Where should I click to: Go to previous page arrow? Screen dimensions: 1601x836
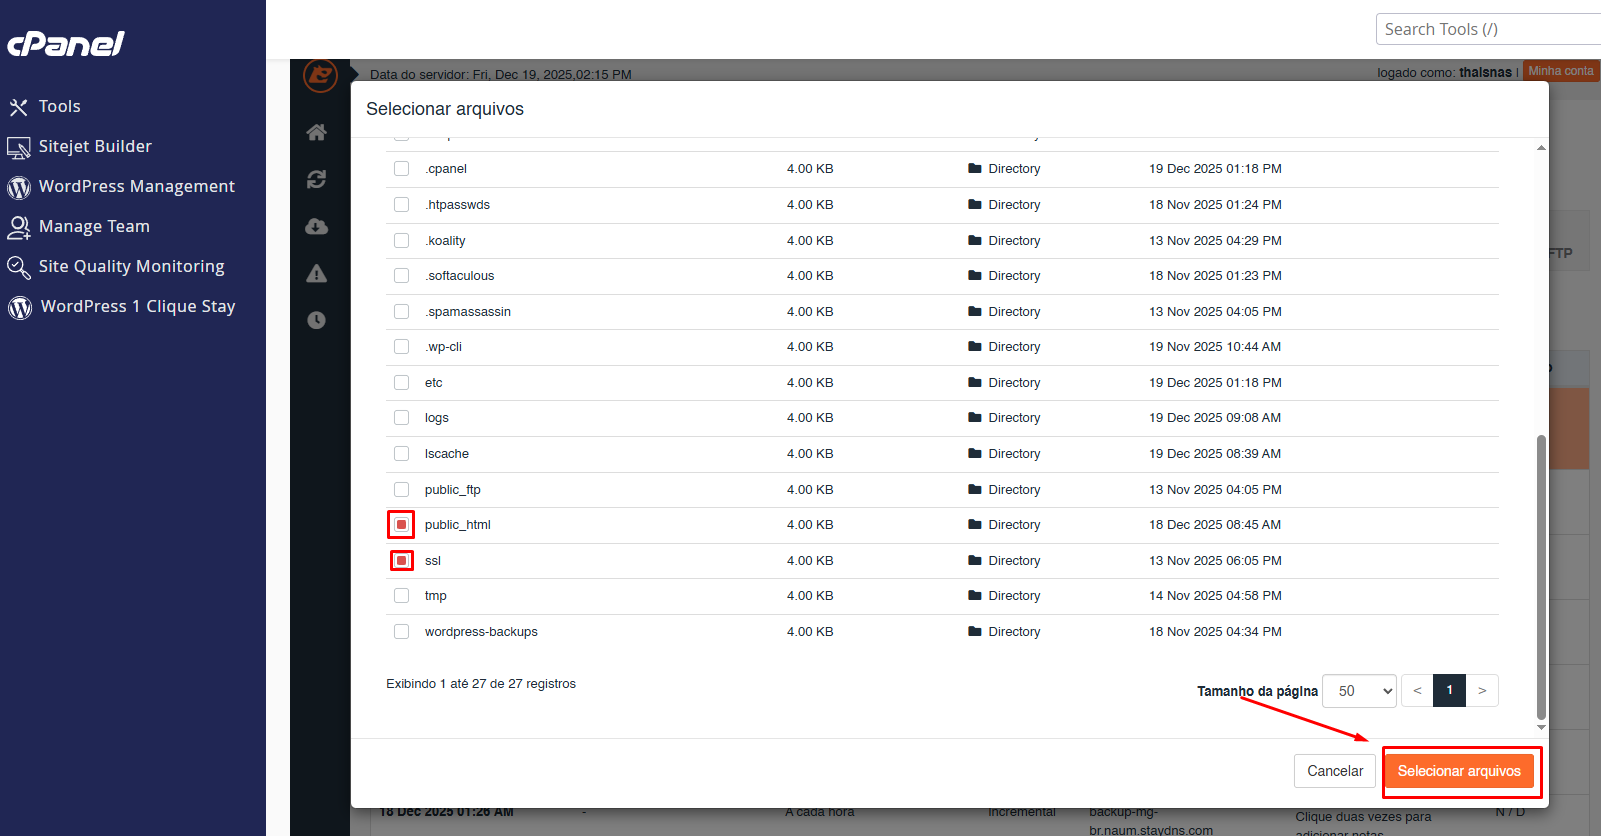tap(1417, 691)
